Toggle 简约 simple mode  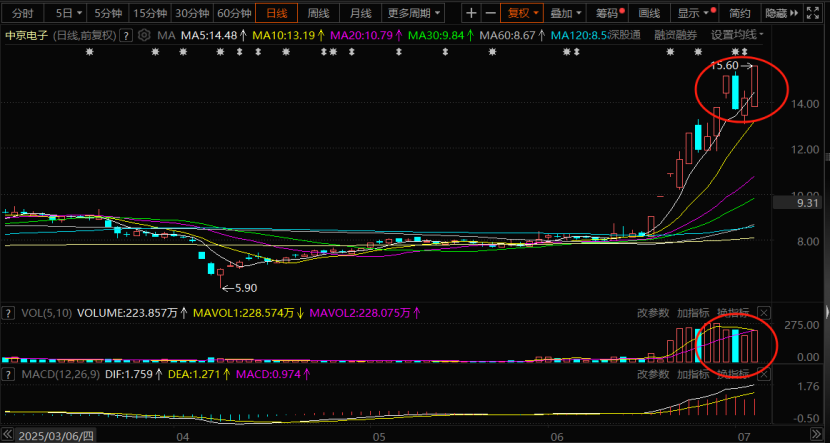click(738, 13)
